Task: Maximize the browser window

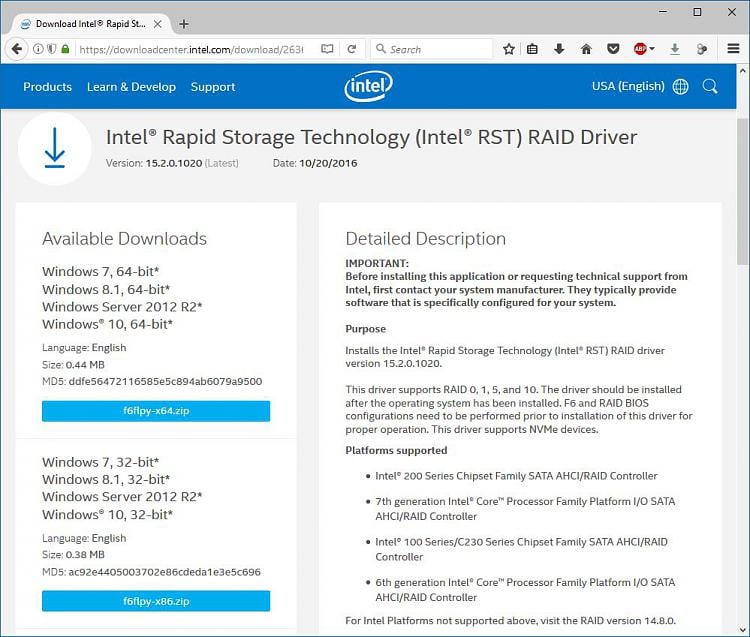Action: [697, 12]
